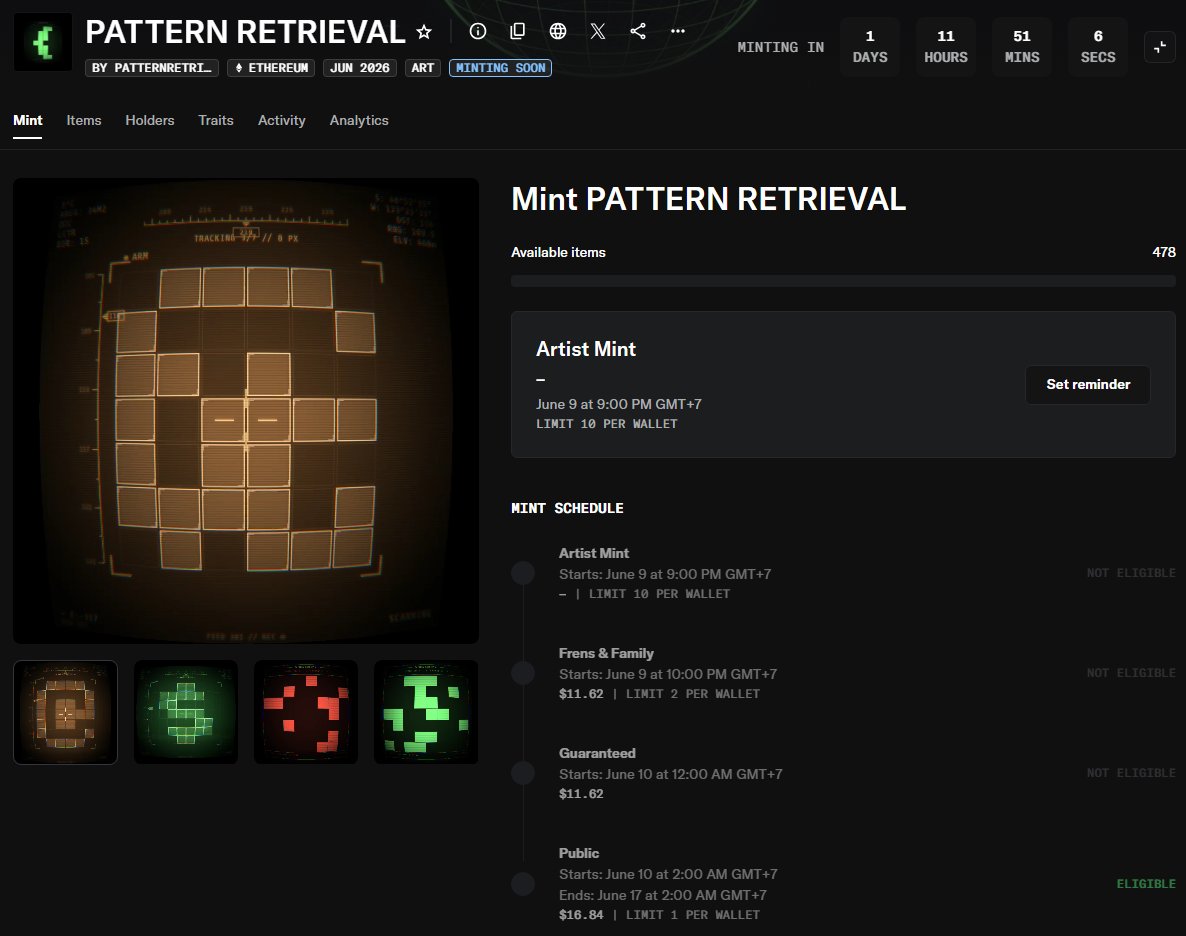This screenshot has width=1186, height=936.
Task: Click the ETHEREUM chain tag
Action: (x=271, y=68)
